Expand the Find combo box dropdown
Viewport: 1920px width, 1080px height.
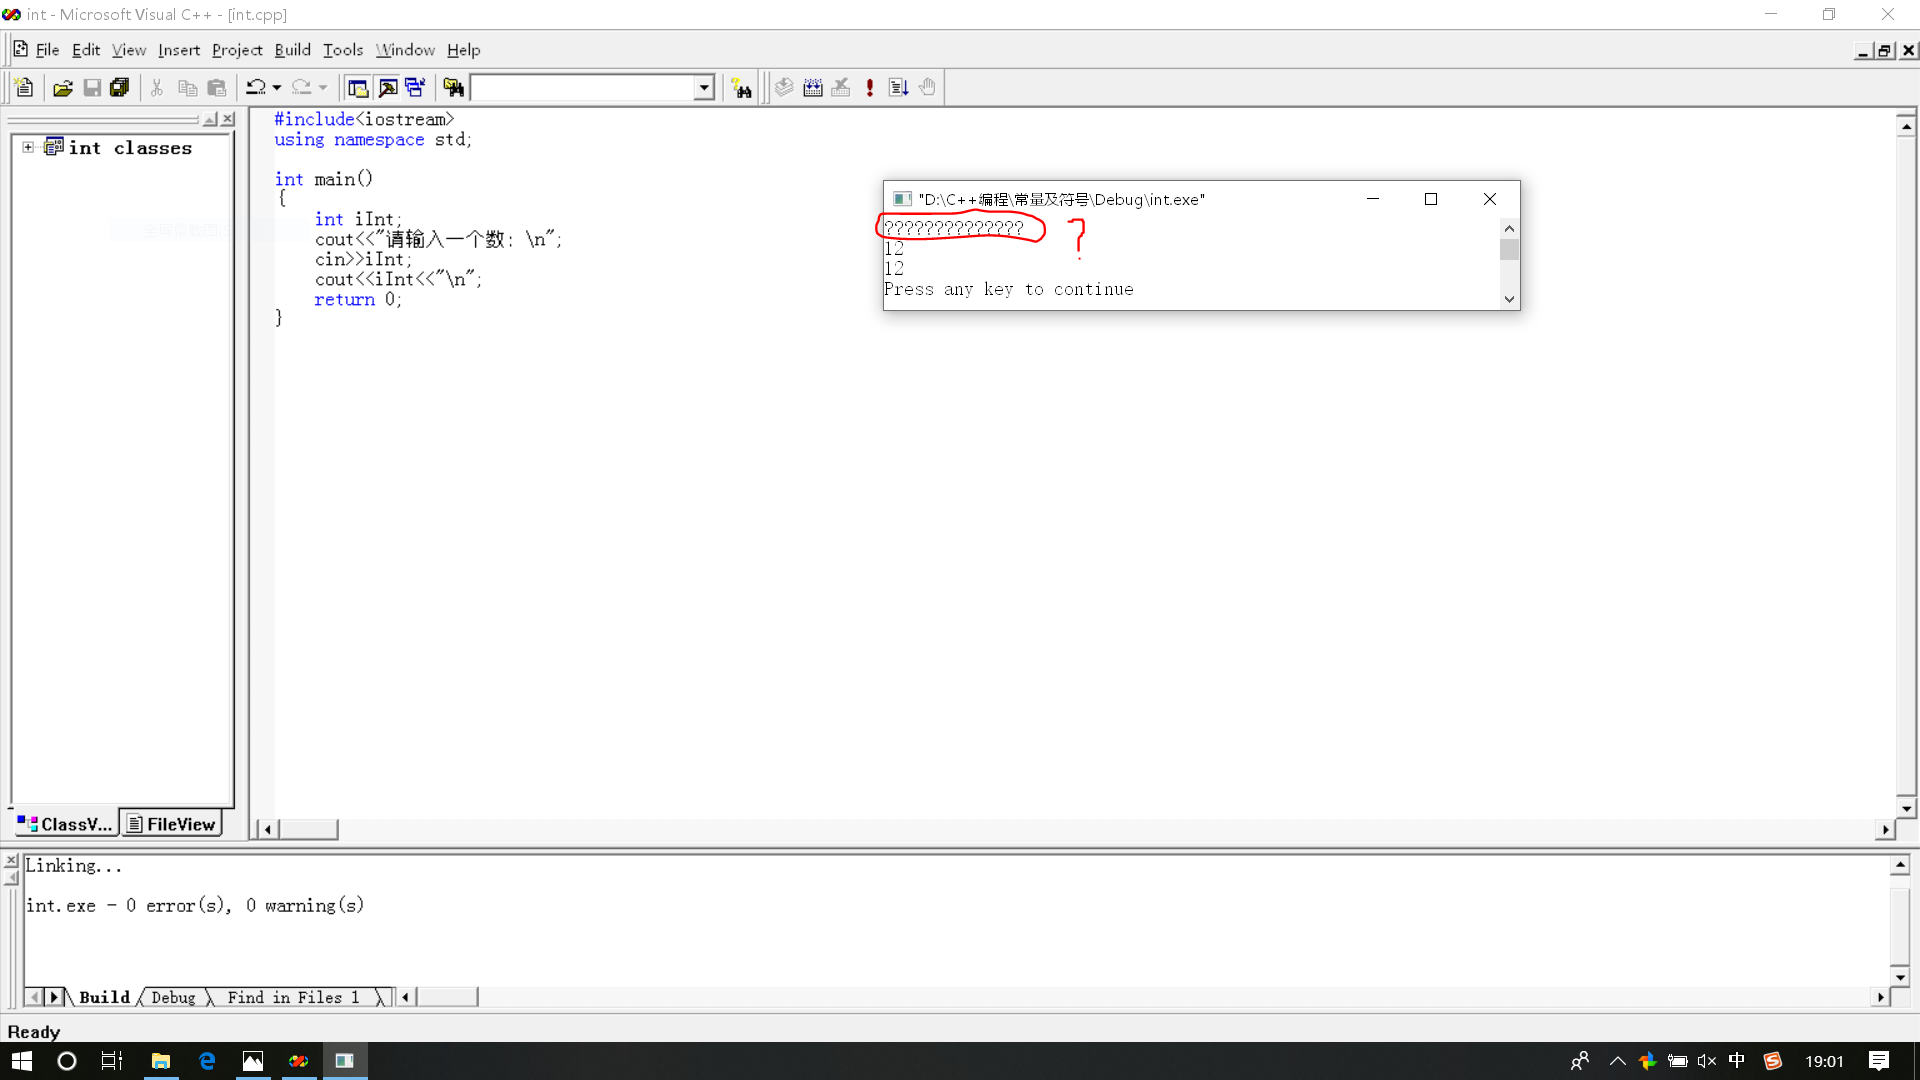[704, 88]
